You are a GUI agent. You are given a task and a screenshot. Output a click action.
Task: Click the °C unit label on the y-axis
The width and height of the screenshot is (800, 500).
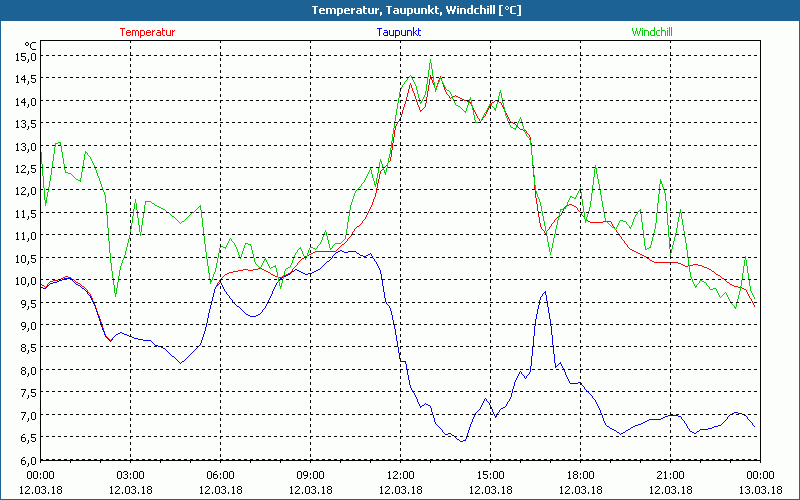click(30, 45)
